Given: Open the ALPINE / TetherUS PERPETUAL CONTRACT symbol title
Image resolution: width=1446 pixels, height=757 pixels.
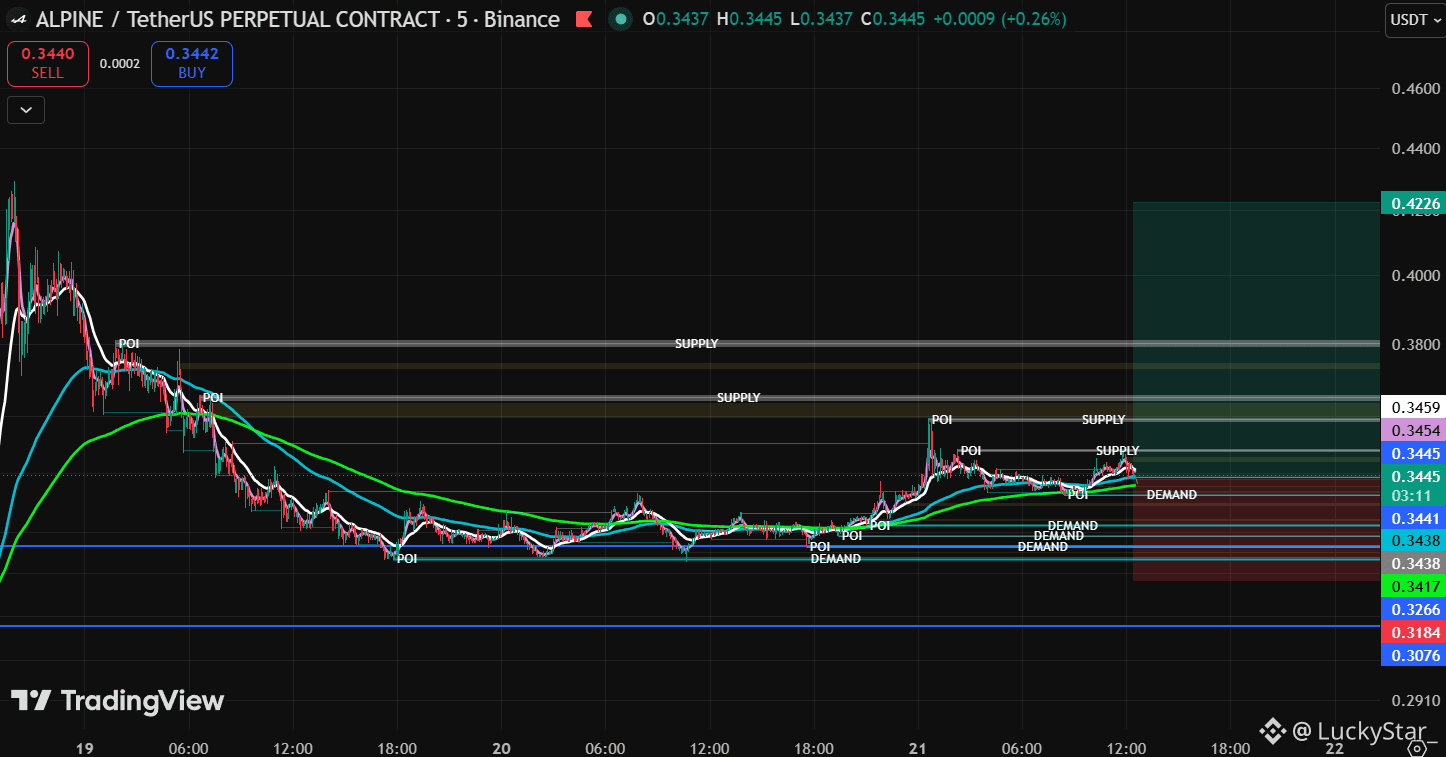Looking at the screenshot, I should click(239, 19).
